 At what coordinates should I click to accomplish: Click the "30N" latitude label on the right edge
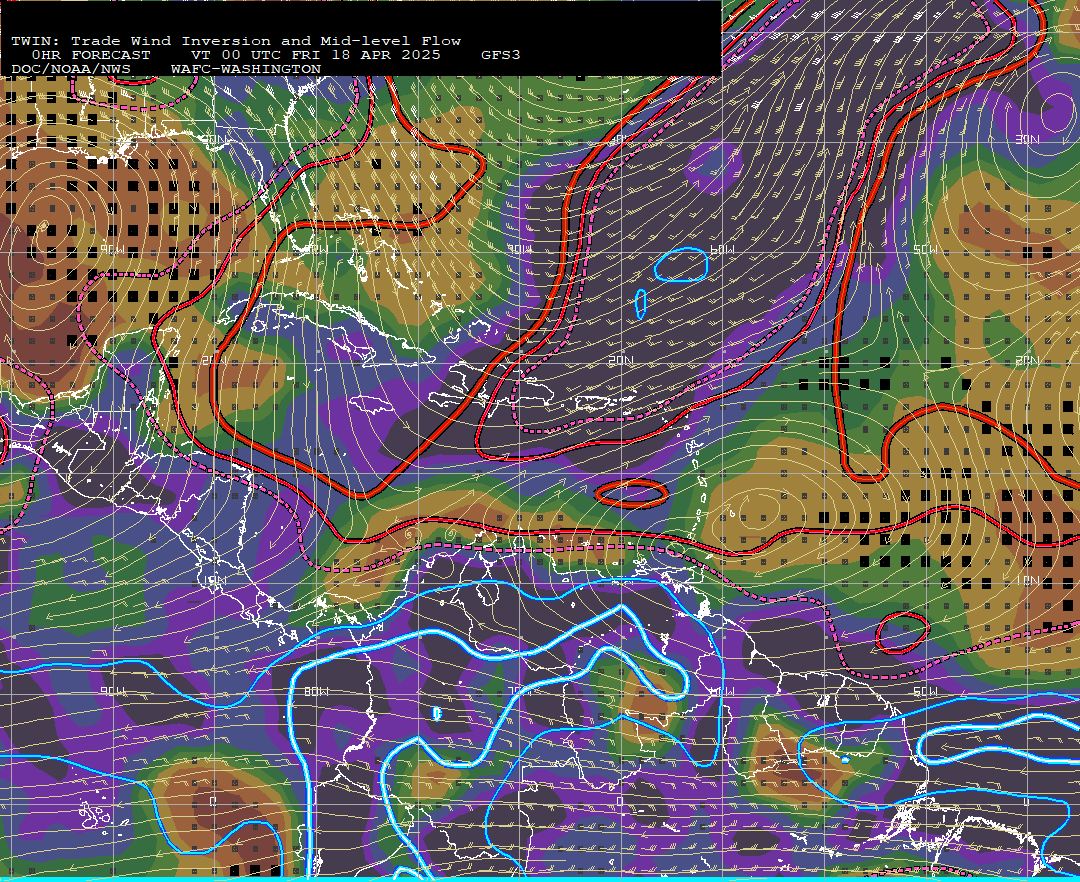point(1027,140)
